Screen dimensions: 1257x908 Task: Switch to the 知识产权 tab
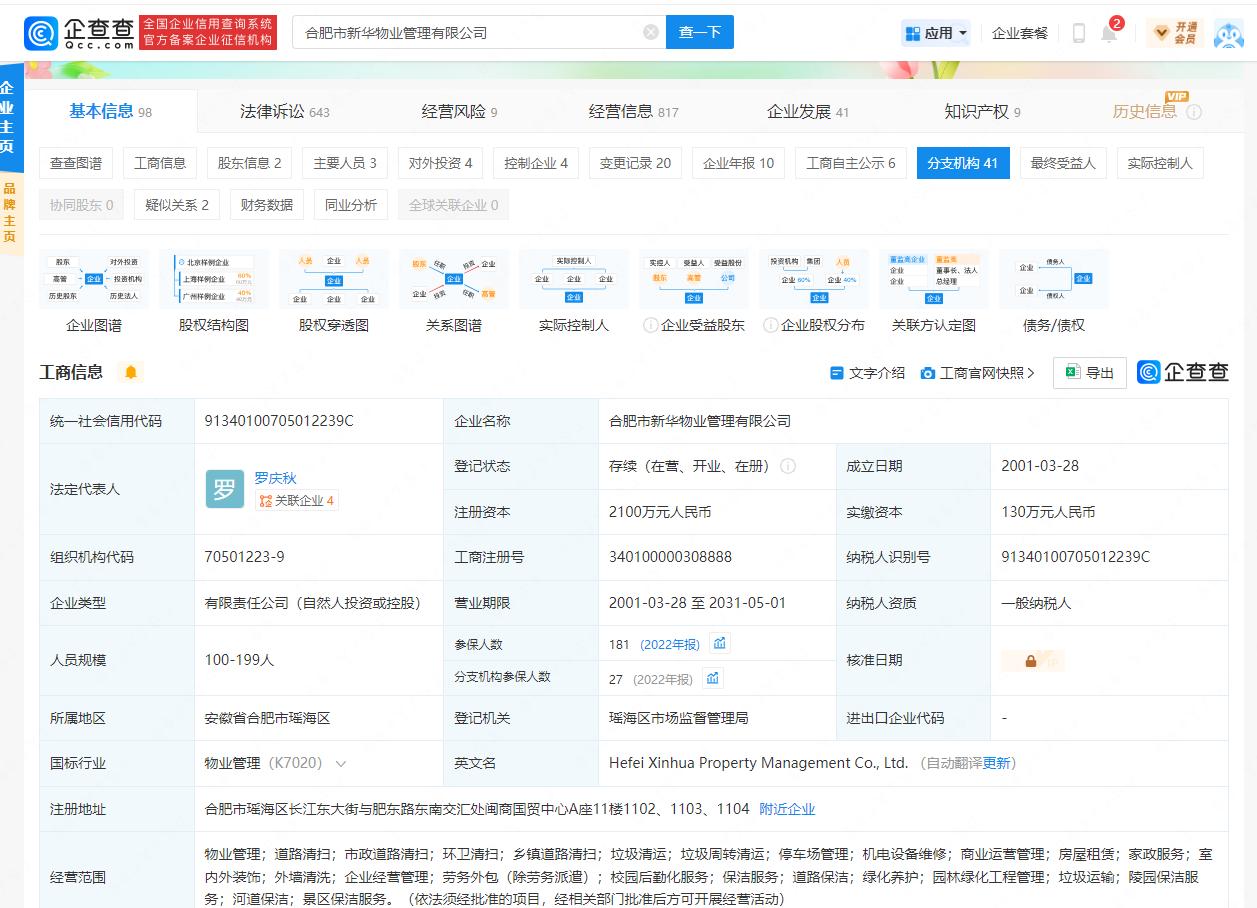pyautogui.click(x=983, y=112)
